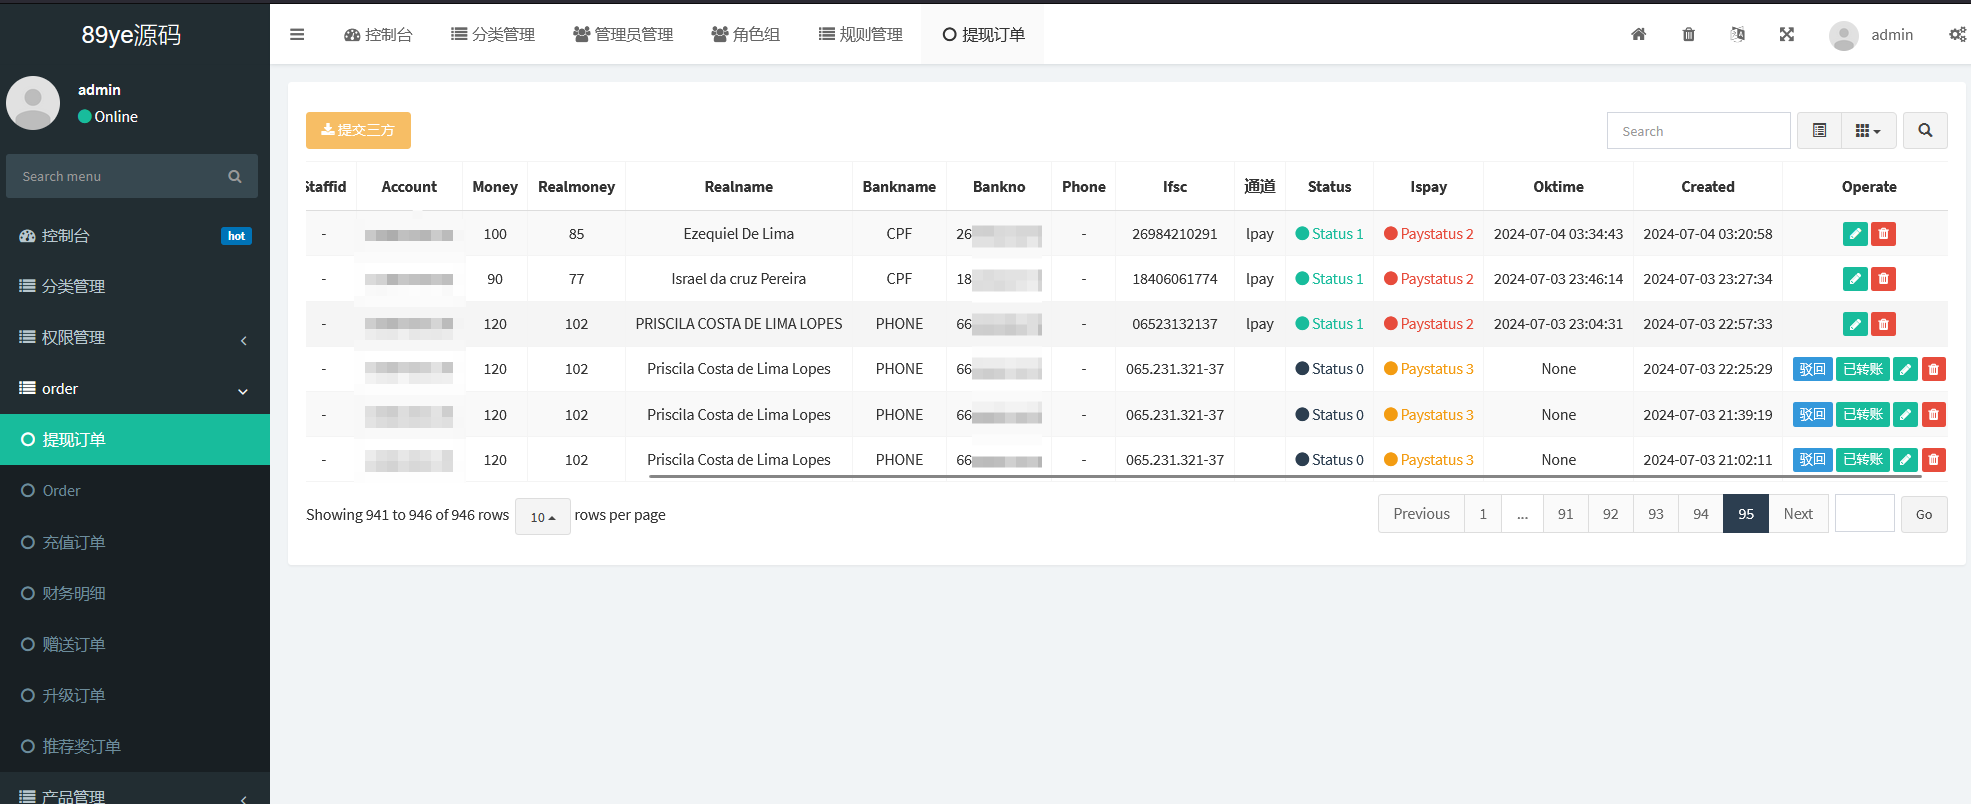
Task: Go to the Previous page
Action: [x=1421, y=514]
